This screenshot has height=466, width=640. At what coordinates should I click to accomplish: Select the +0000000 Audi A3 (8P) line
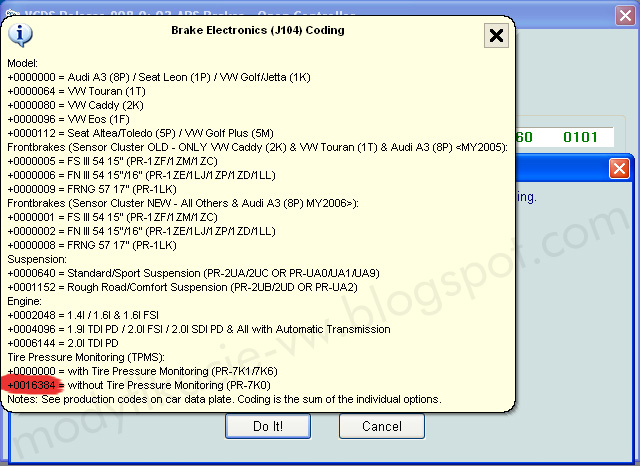pyautogui.click(x=159, y=77)
